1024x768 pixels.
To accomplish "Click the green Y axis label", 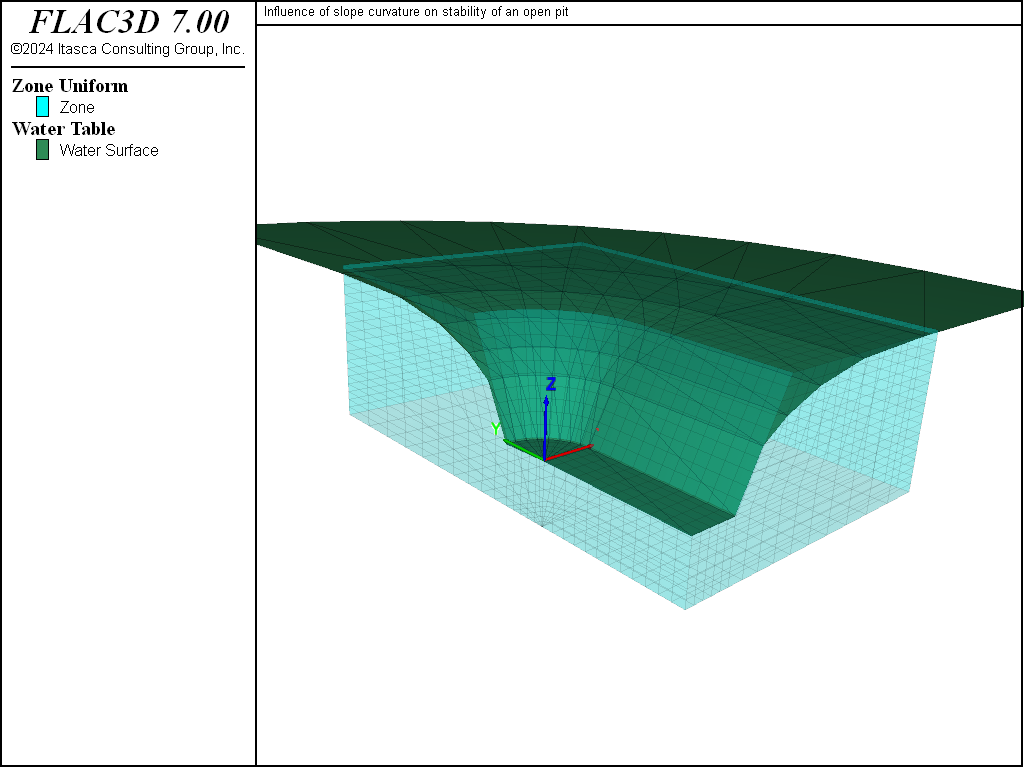I will point(496,429).
